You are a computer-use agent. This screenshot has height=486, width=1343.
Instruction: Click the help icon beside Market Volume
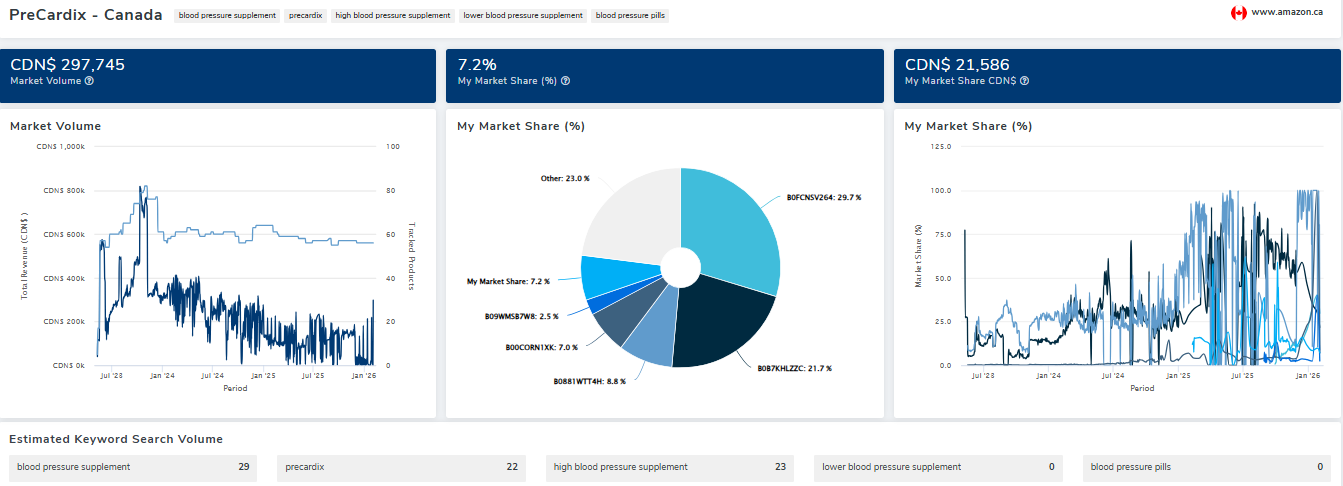90,81
